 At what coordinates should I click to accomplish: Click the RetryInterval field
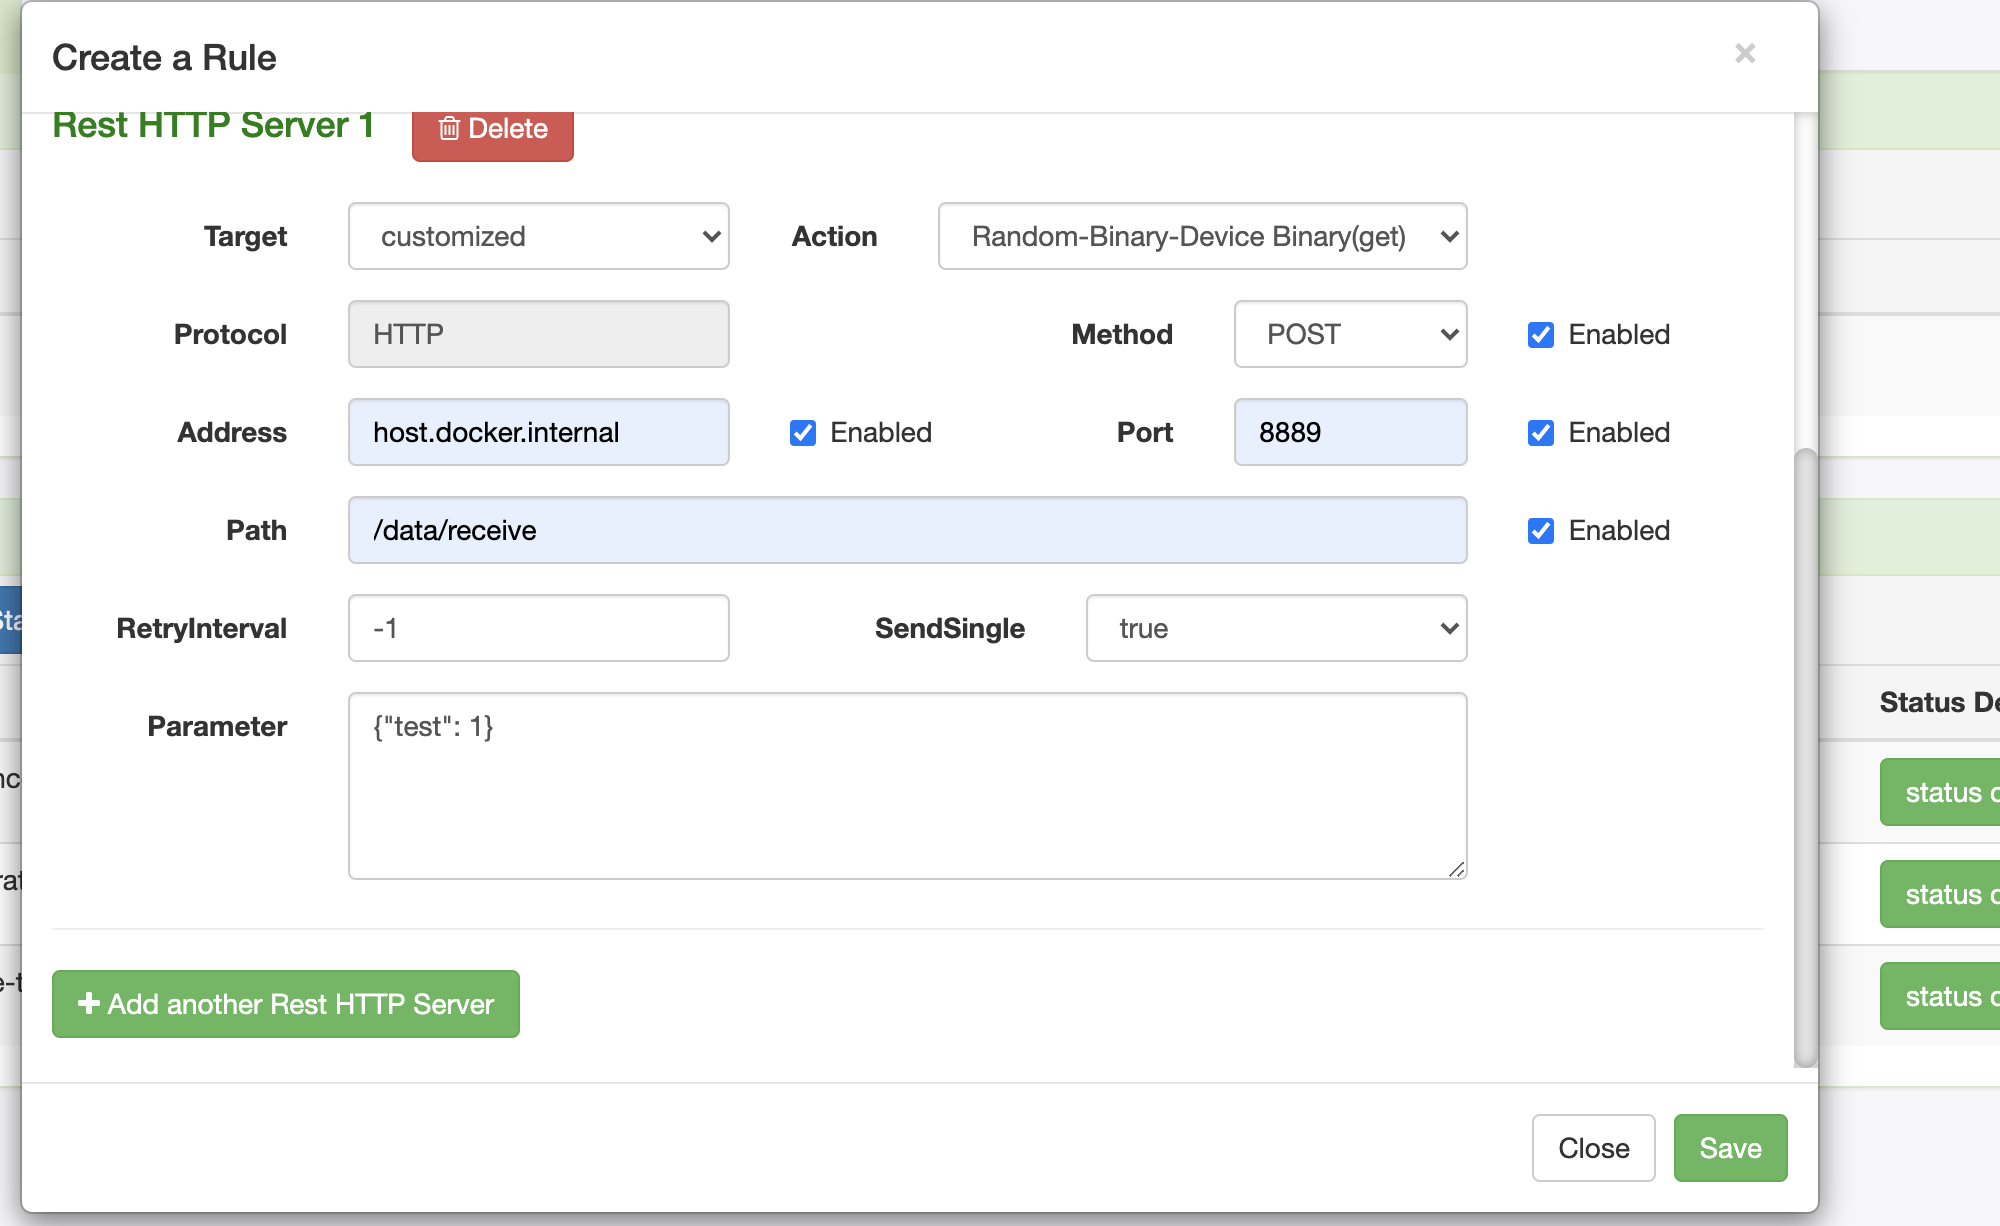[538, 628]
